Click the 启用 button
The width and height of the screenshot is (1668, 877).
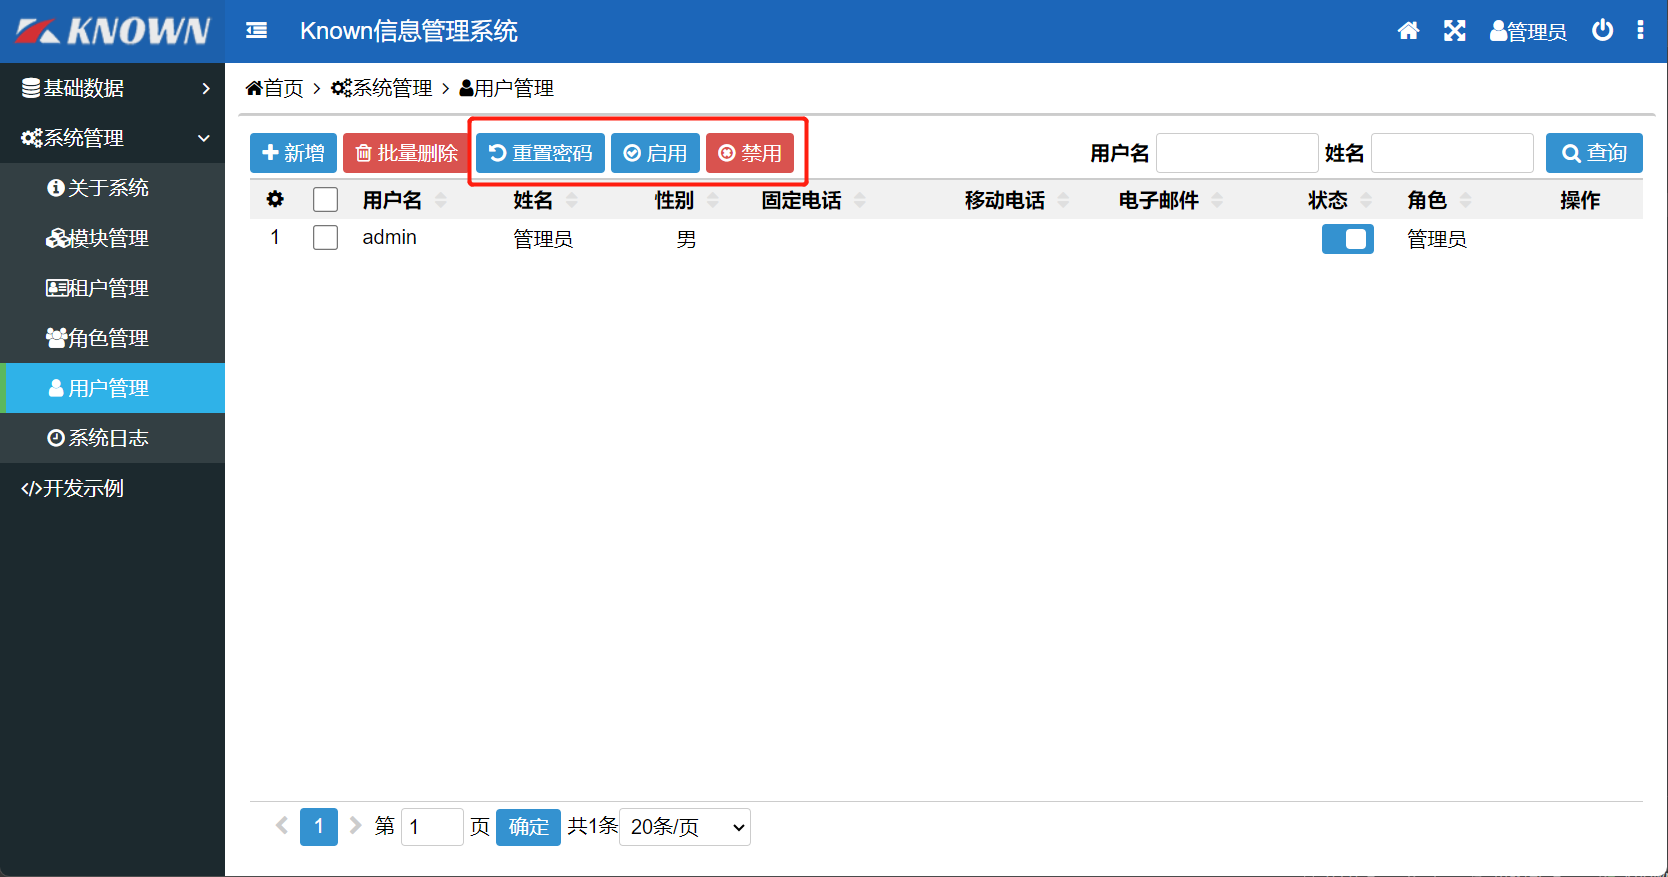click(655, 153)
